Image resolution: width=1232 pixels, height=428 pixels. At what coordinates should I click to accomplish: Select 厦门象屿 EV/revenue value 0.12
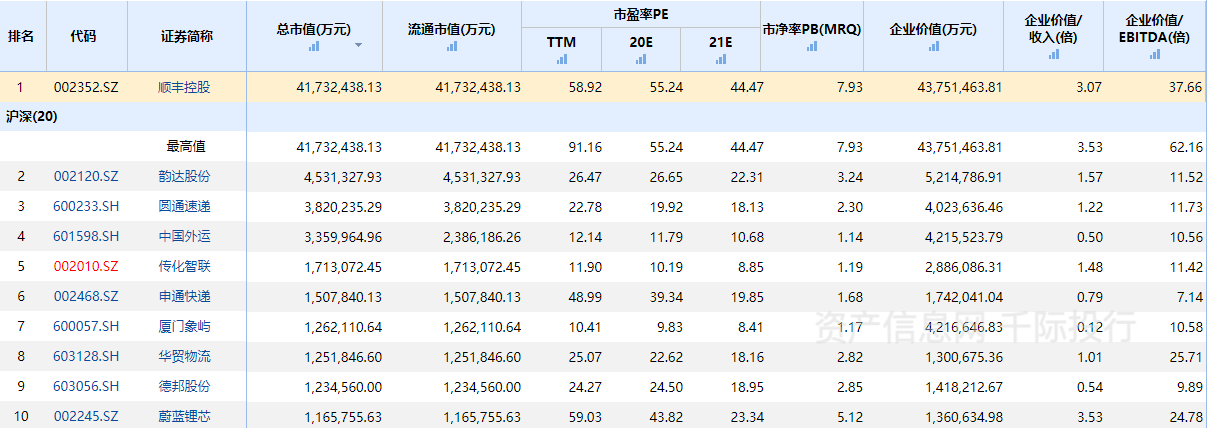(1088, 327)
